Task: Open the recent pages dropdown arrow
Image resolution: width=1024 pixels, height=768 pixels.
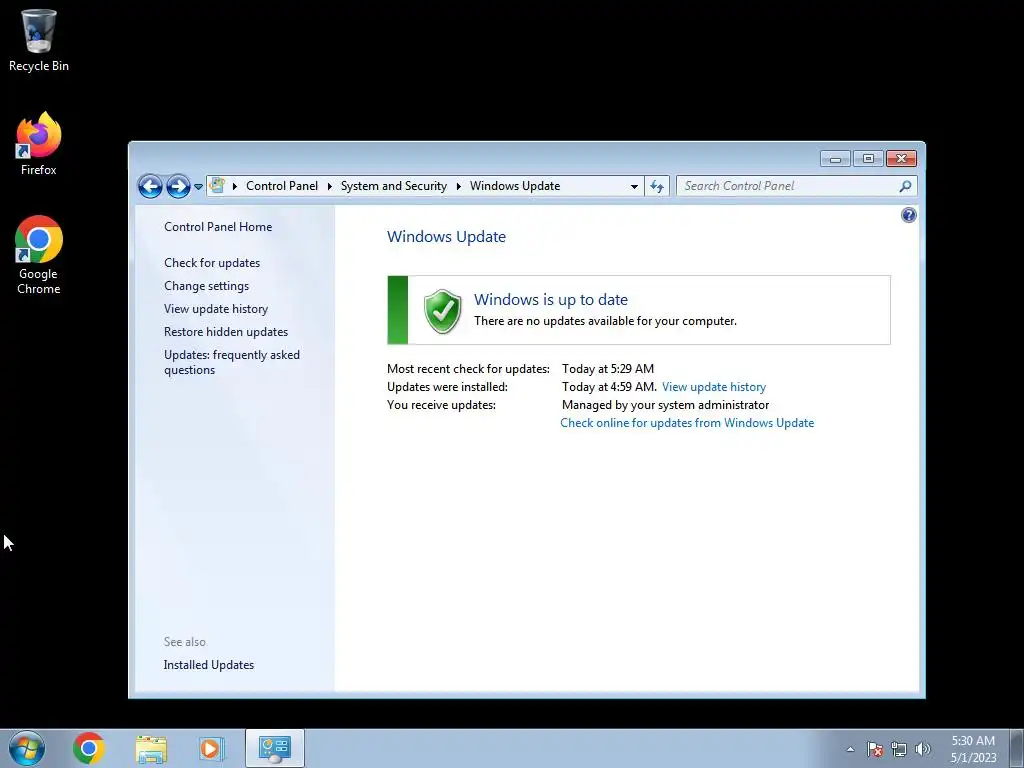Action: tap(198, 187)
